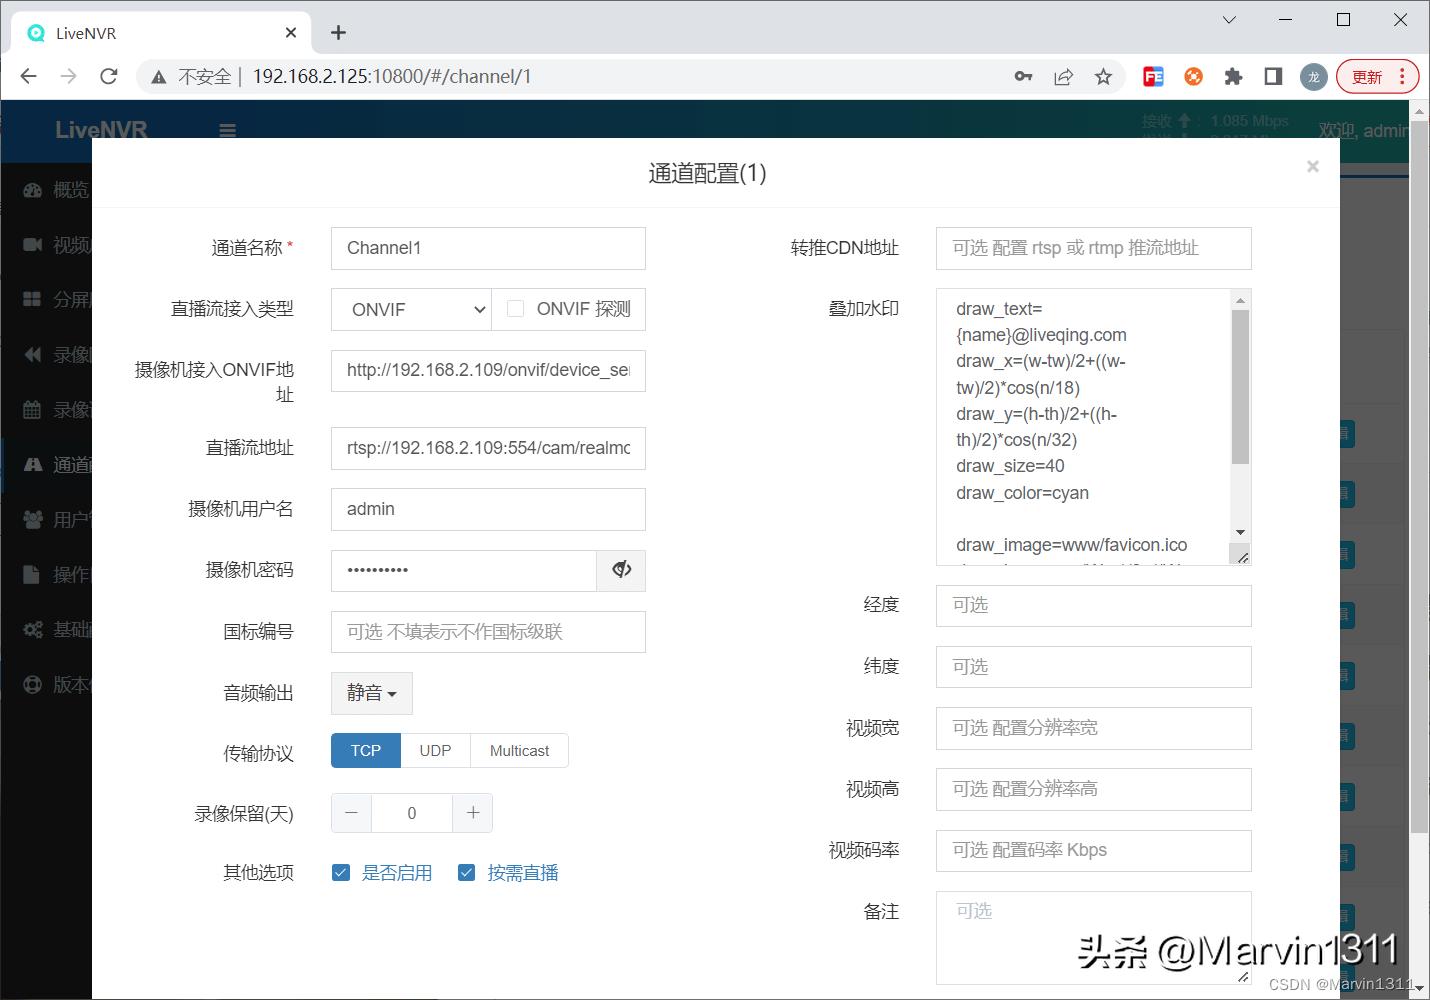The image size is (1430, 1000).
Task: Switch transport protocol to UDP
Action: pos(435,750)
